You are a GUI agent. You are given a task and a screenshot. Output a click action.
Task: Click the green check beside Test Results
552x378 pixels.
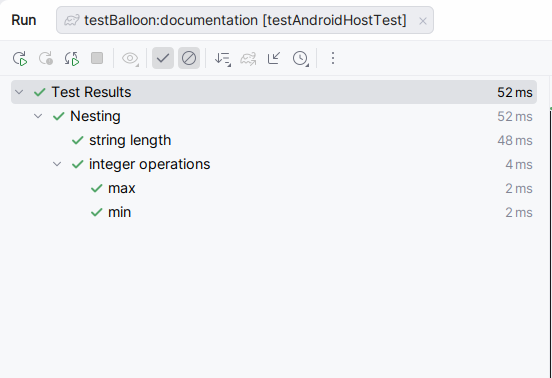click(40, 93)
